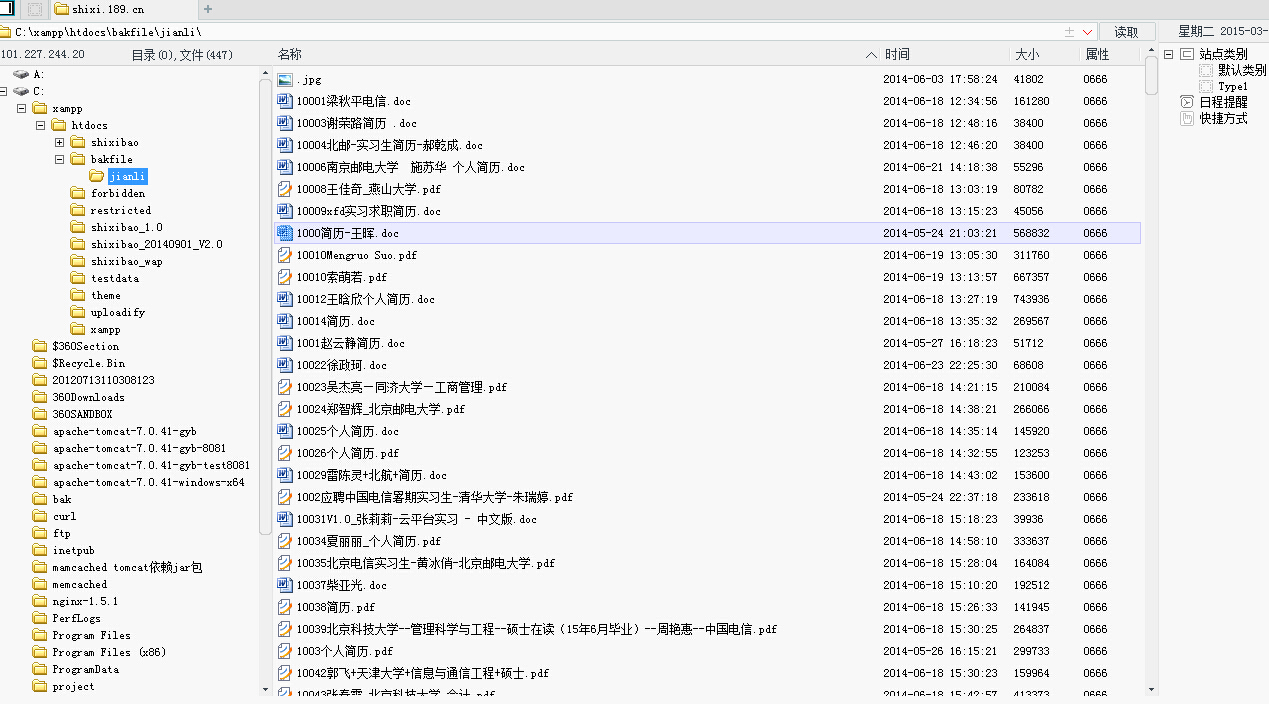Open 日程提醒 schedule reminder item
1269x704 pixels.
point(1223,102)
